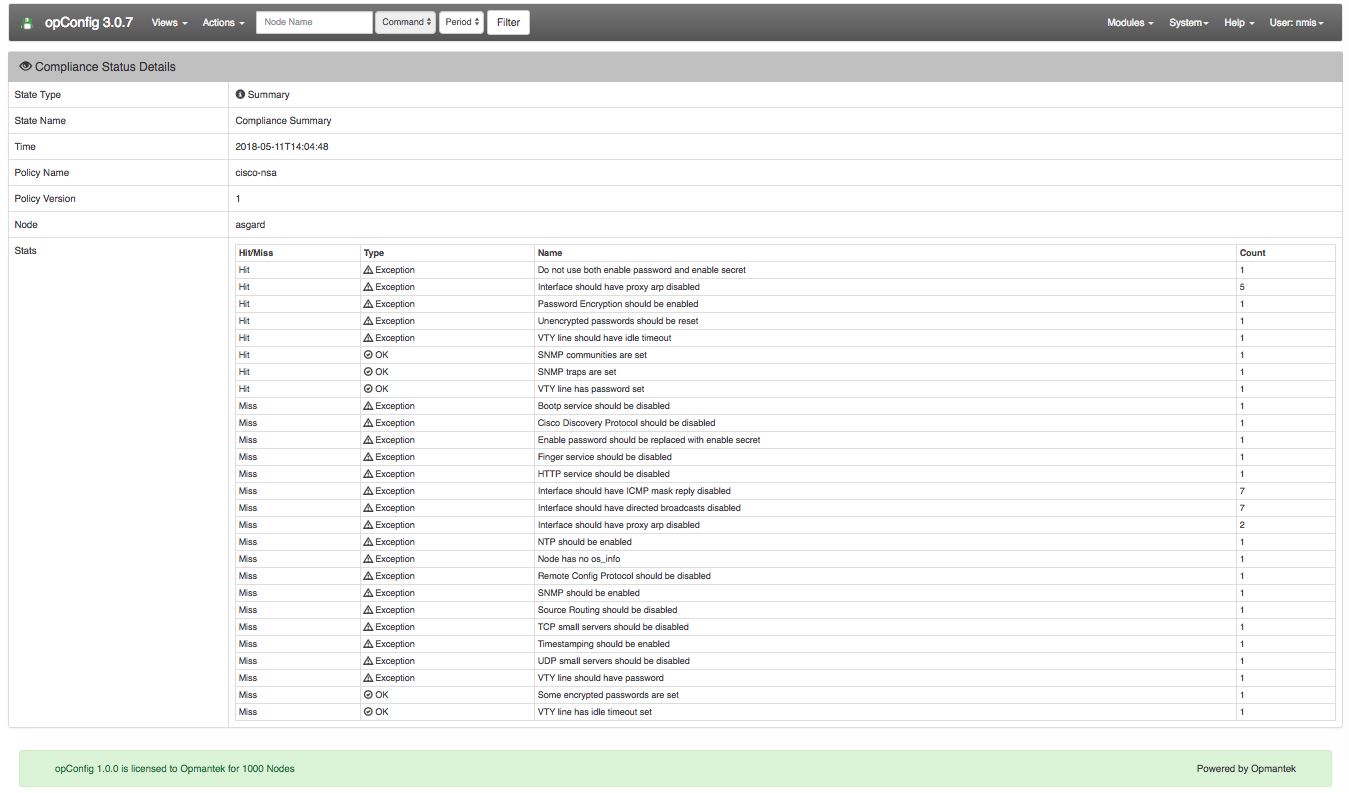Click Hit link for VTY line should have idle timeout
This screenshot has width=1349, height=793.
(244, 338)
